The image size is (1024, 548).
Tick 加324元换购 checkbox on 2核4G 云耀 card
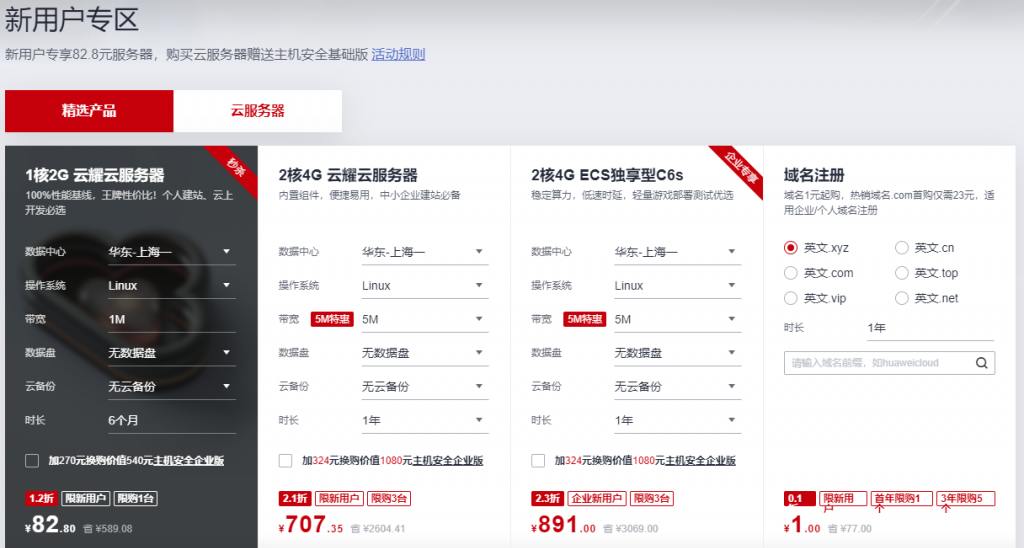pyautogui.click(x=285, y=460)
